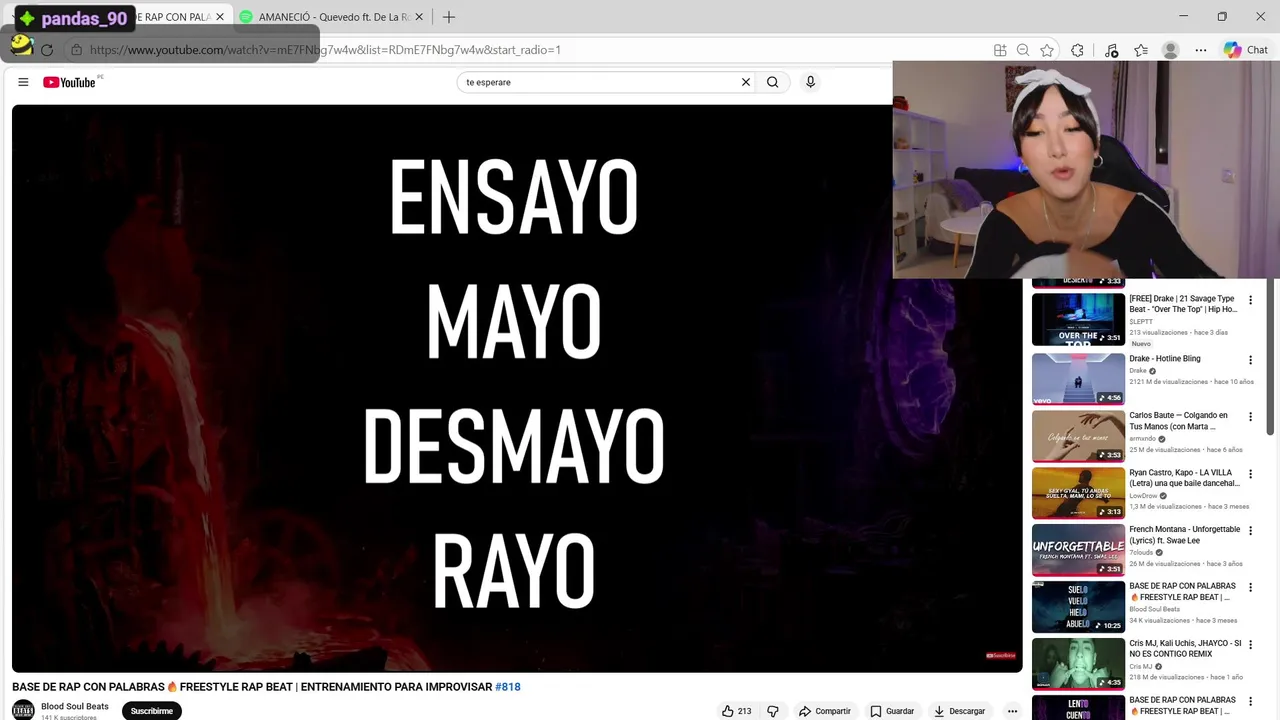This screenshot has width=1280, height=720.
Task: Open the YouTube hamburger guide menu
Action: [23, 82]
